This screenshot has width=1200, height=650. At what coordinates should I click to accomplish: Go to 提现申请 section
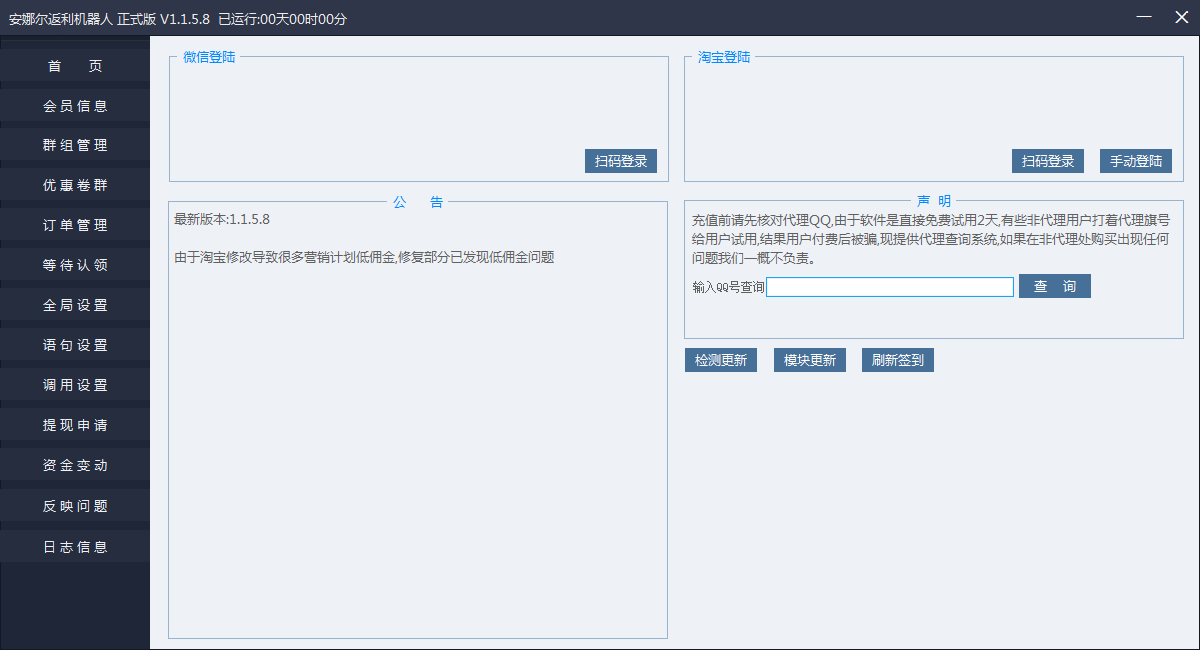click(75, 426)
